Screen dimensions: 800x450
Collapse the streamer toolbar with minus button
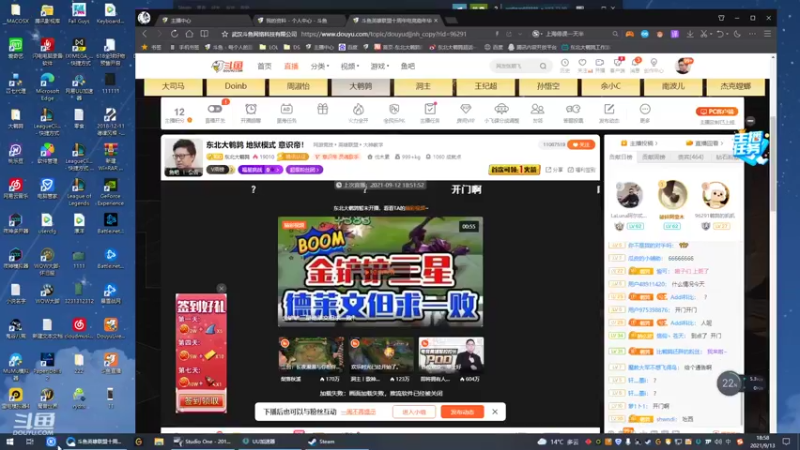tap(750, 121)
